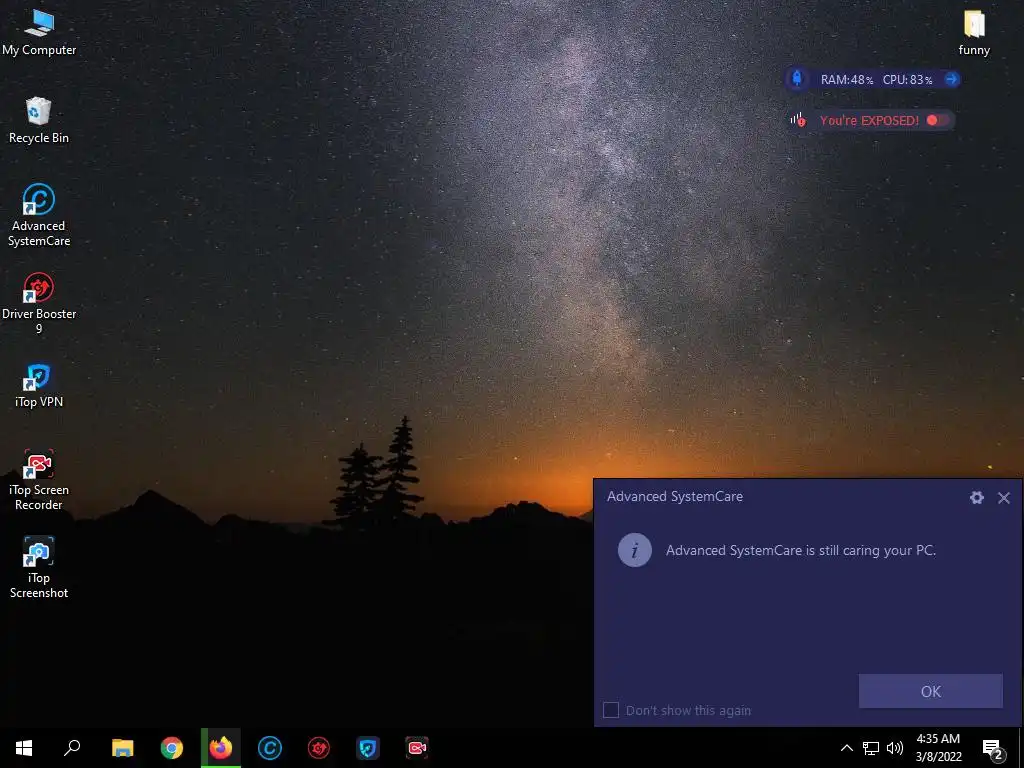Open iTop Screen Recorder from taskbar
This screenshot has height=768, width=1024.
pos(417,748)
